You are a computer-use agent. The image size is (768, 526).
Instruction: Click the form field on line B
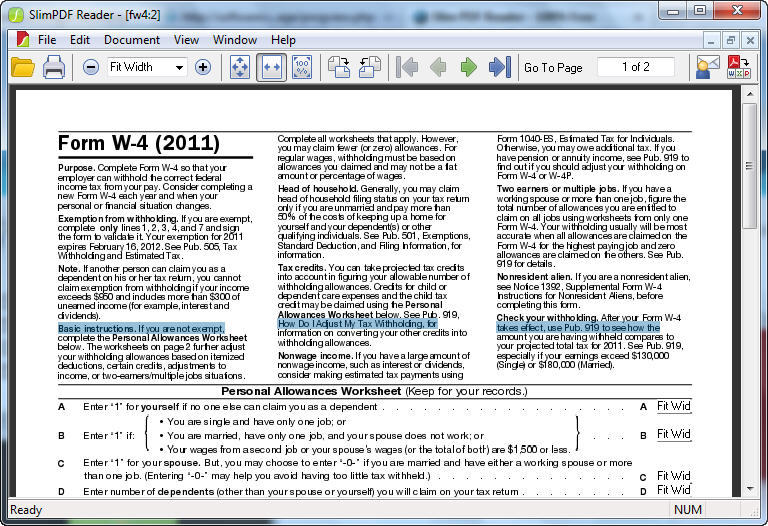point(674,434)
